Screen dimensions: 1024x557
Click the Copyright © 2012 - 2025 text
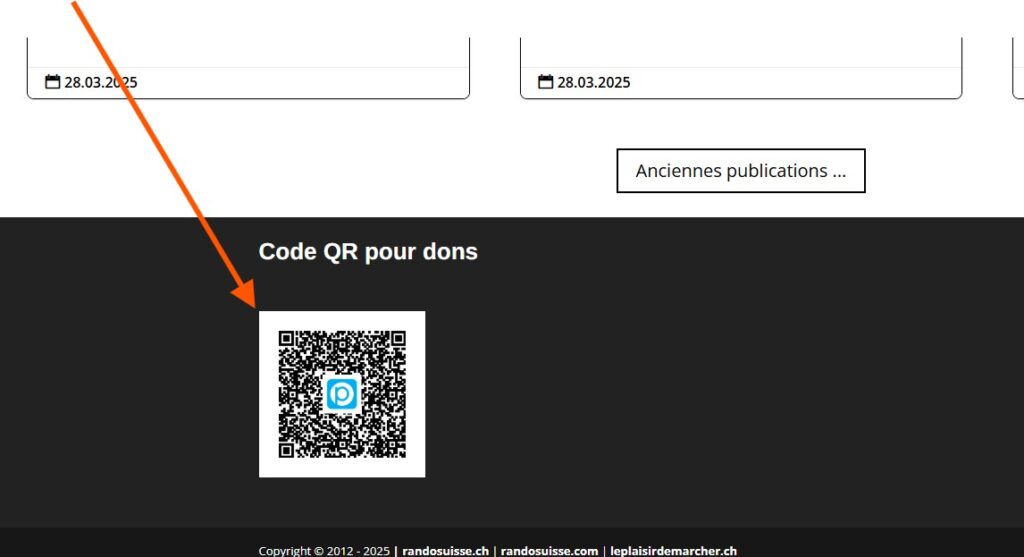[x=324, y=550]
